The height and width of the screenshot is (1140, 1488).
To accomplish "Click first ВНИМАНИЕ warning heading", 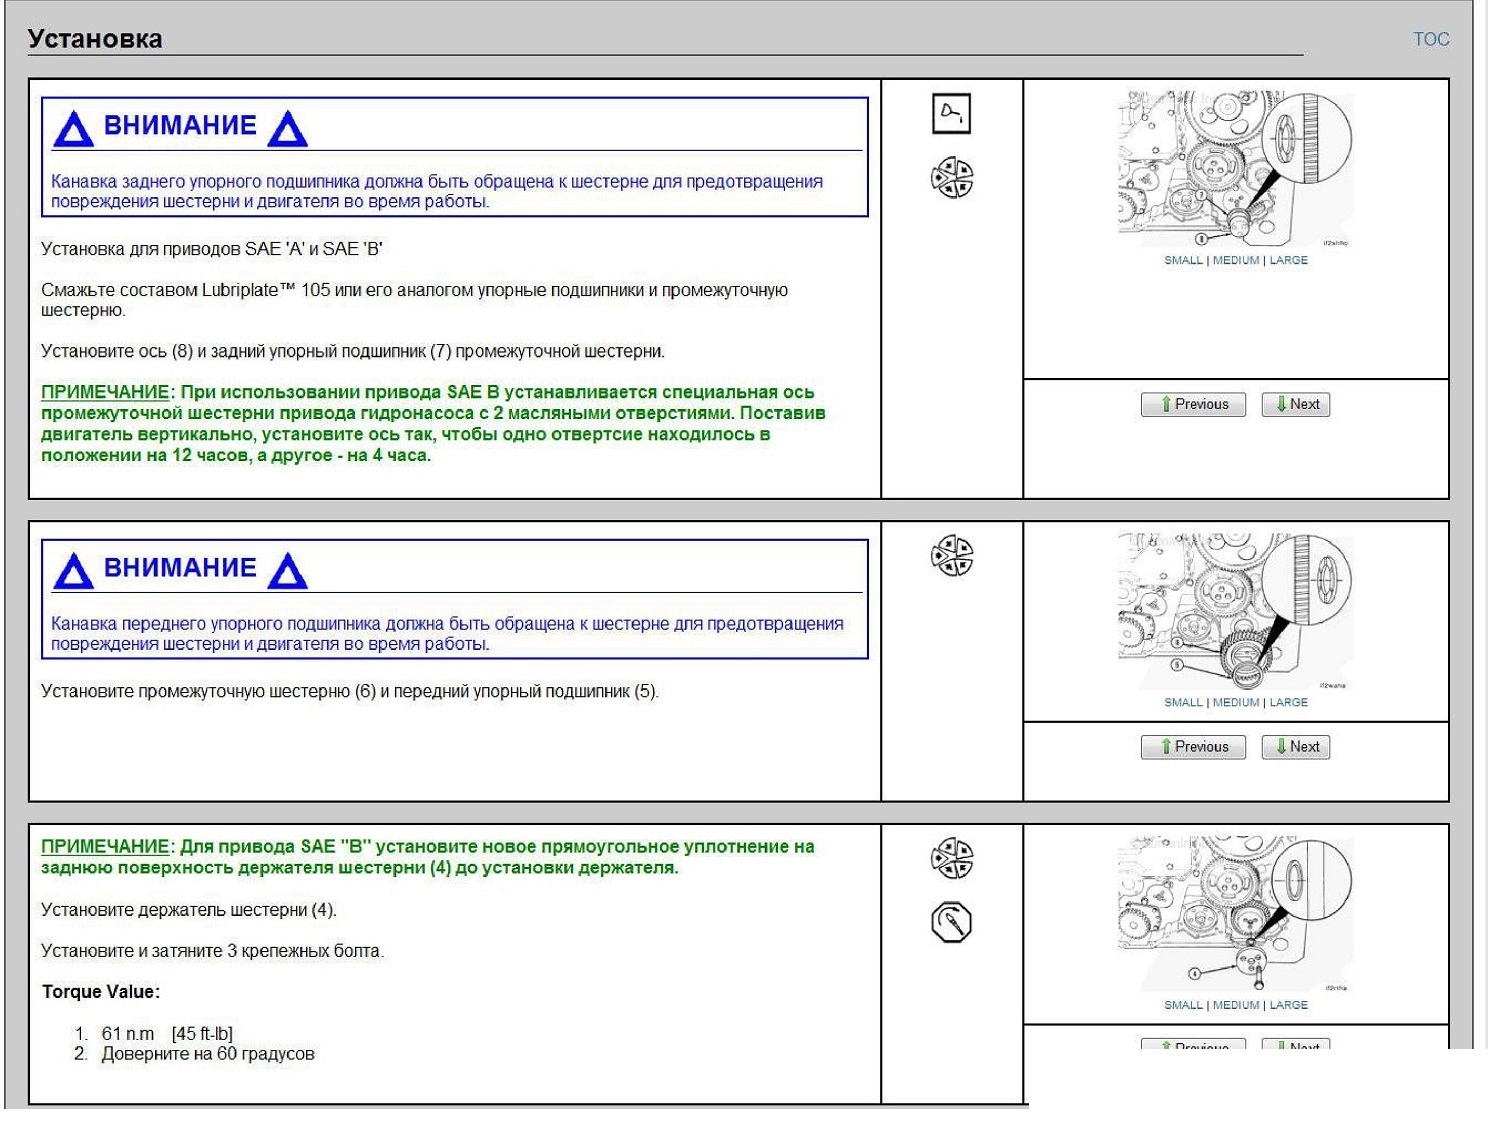I will [180, 126].
